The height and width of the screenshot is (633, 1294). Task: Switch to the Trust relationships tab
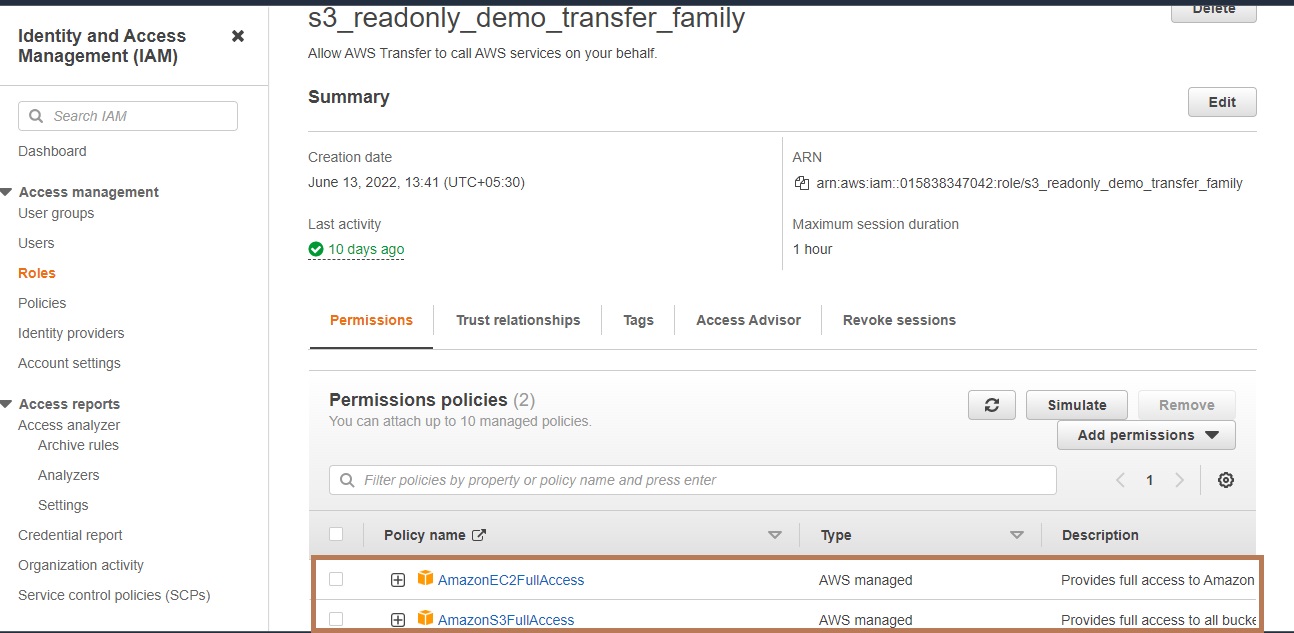pos(518,320)
